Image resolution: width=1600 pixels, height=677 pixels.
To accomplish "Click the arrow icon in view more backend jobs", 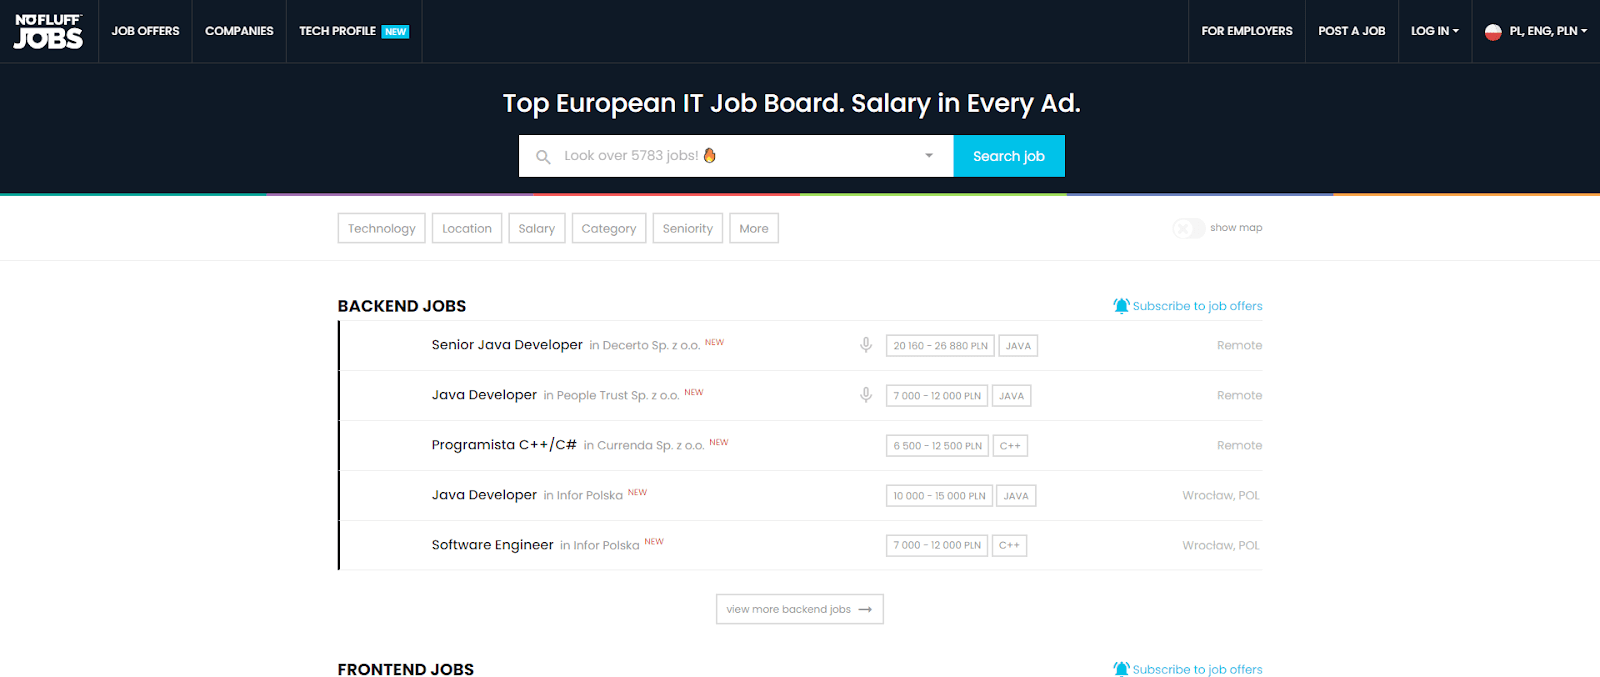I will [865, 609].
